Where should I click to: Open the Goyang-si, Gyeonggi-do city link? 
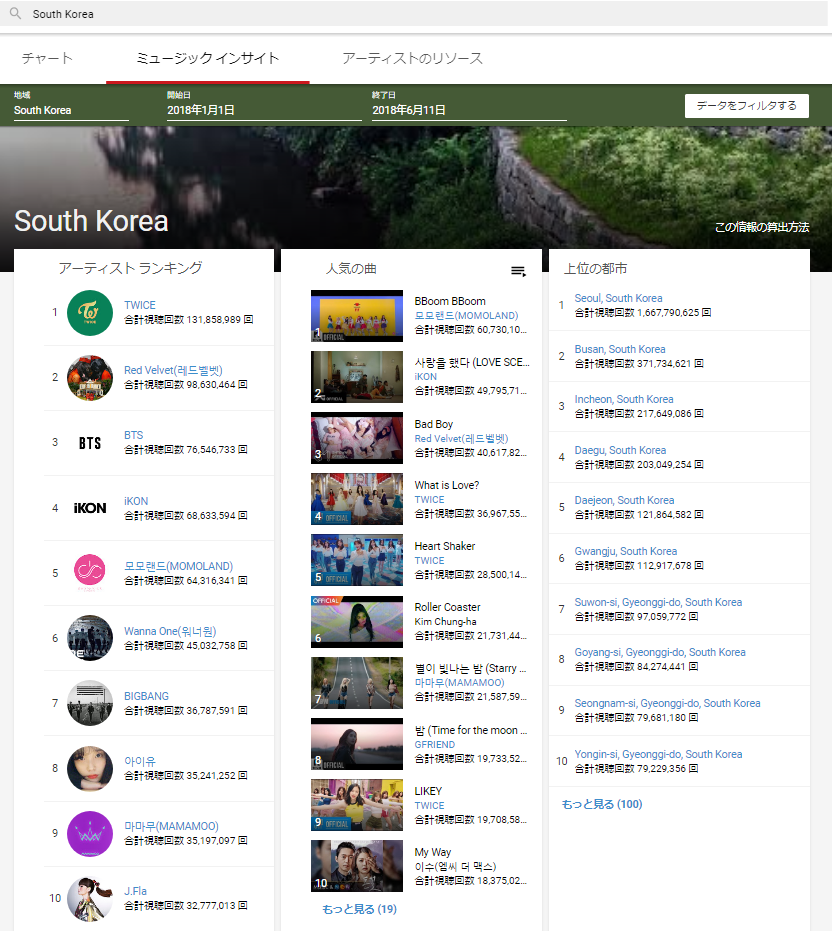[x=660, y=652]
